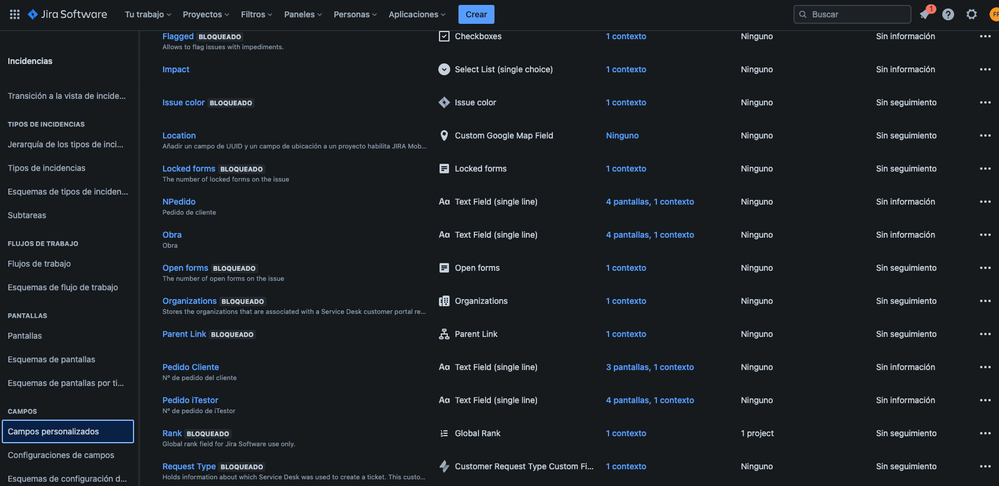Open the actions menu for the Parent Link row
The image size is (999, 486).
[985, 334]
